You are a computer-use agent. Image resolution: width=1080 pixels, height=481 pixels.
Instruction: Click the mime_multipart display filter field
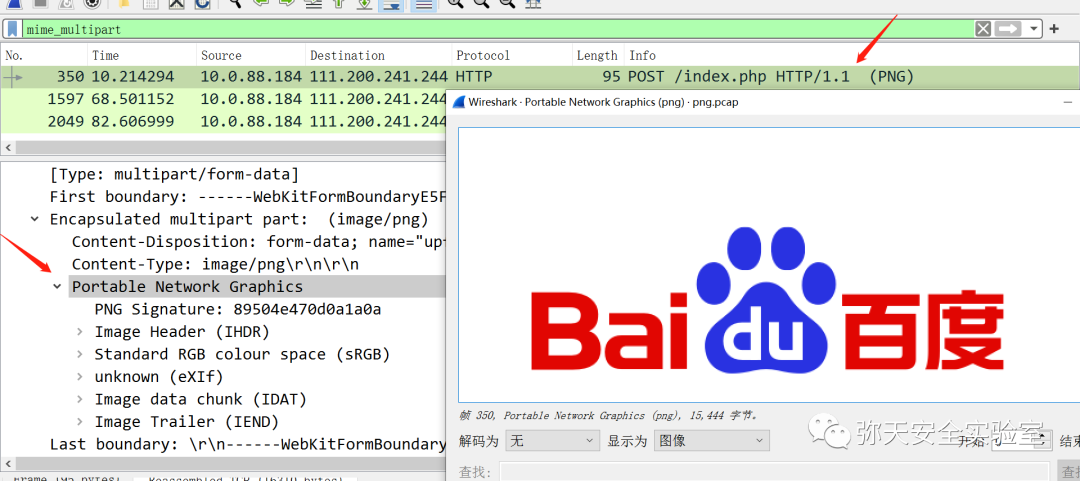(497, 29)
